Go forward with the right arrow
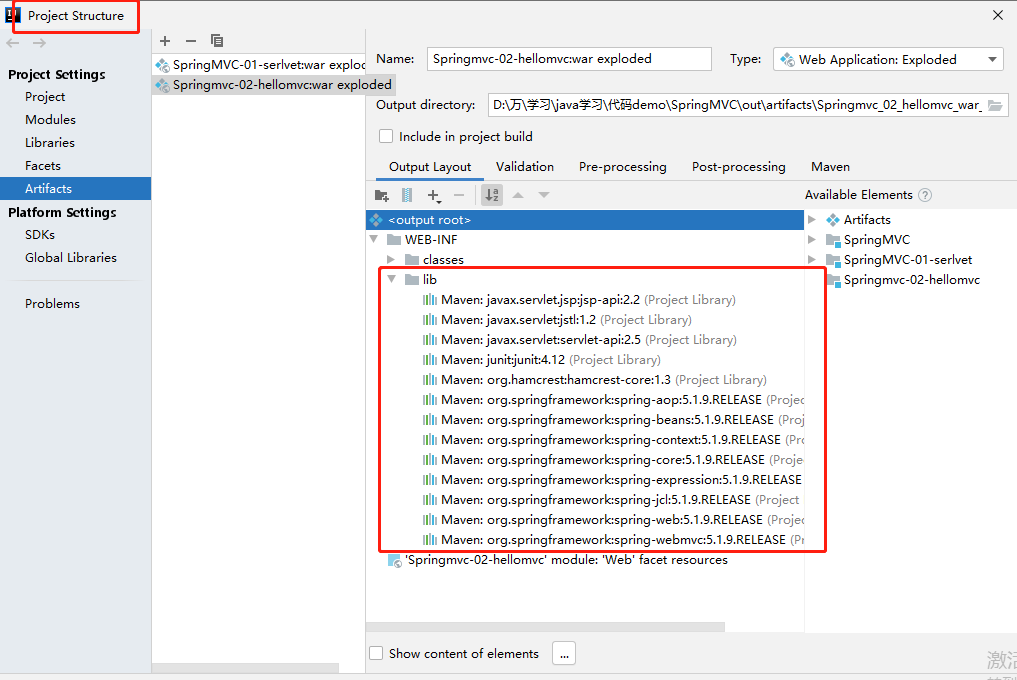 click(x=40, y=43)
